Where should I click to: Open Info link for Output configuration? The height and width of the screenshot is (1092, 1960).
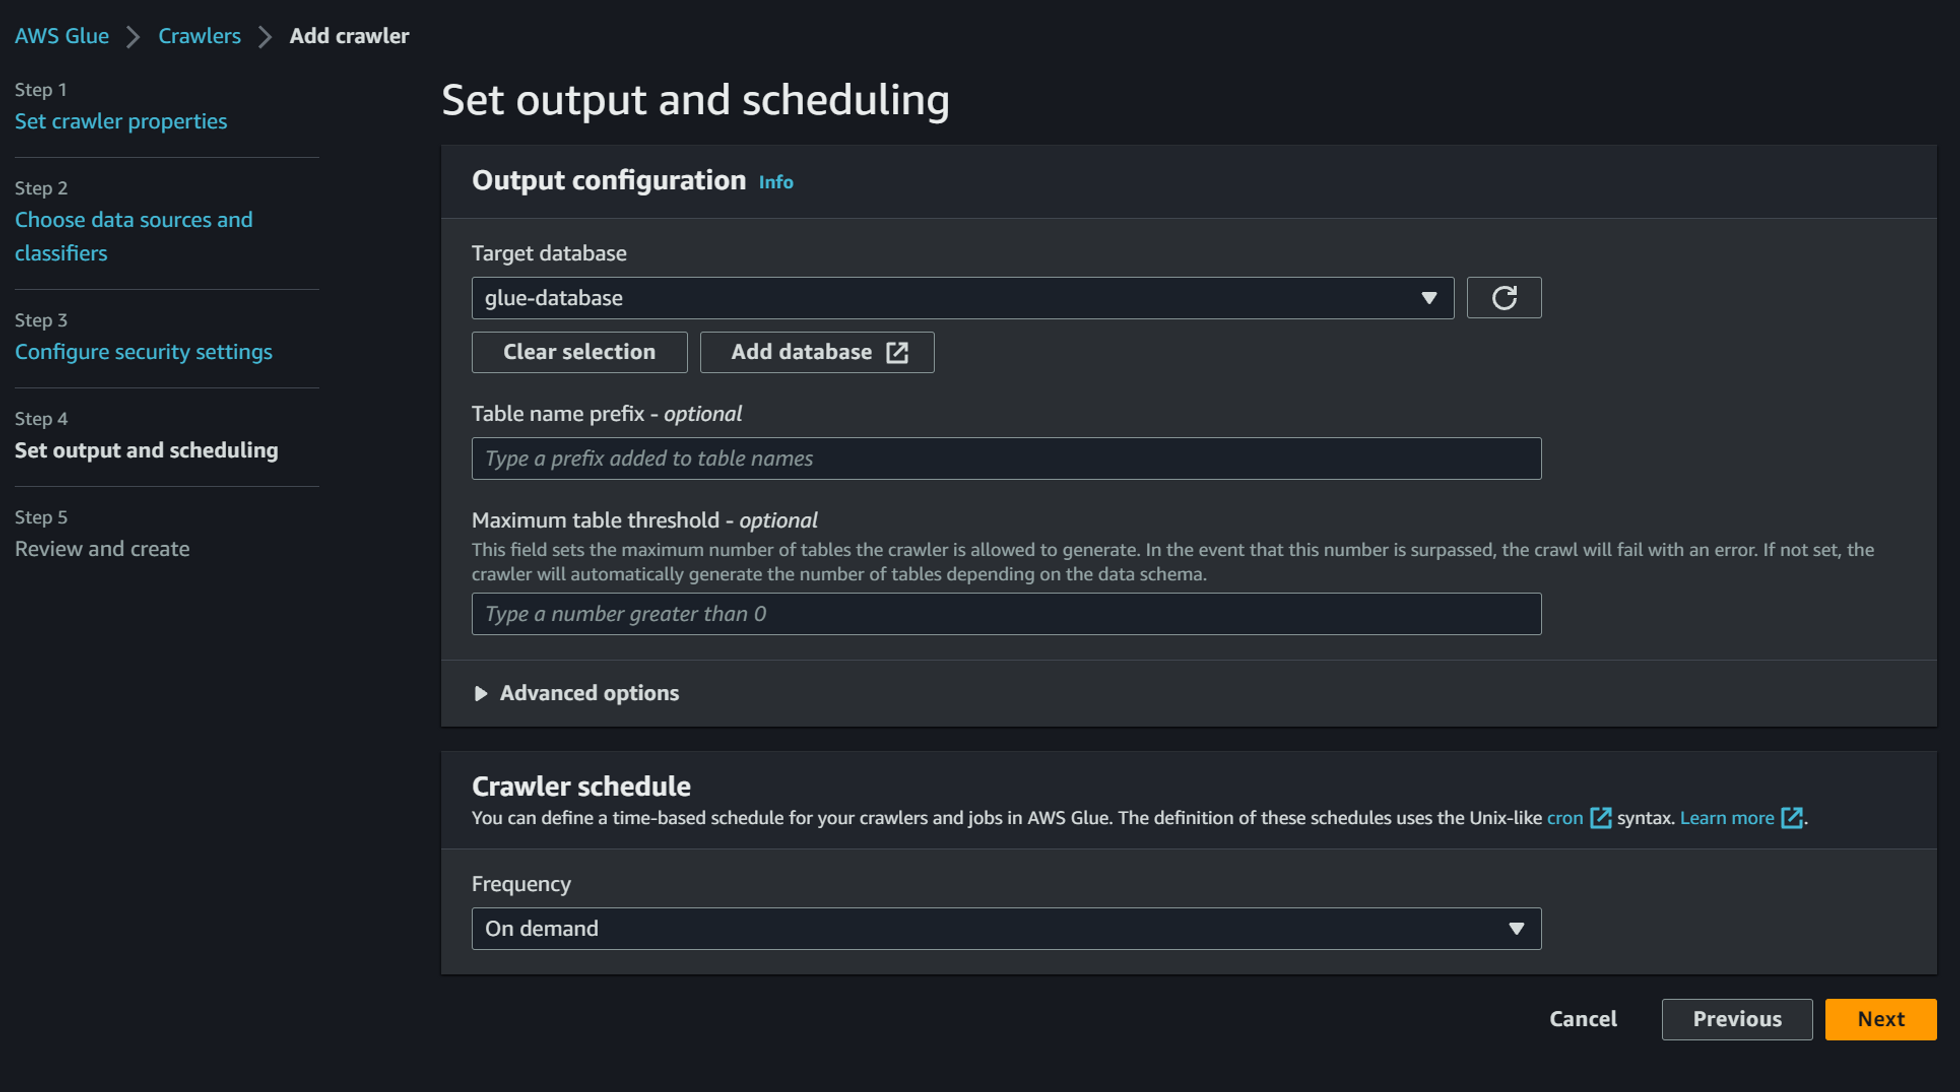click(775, 182)
